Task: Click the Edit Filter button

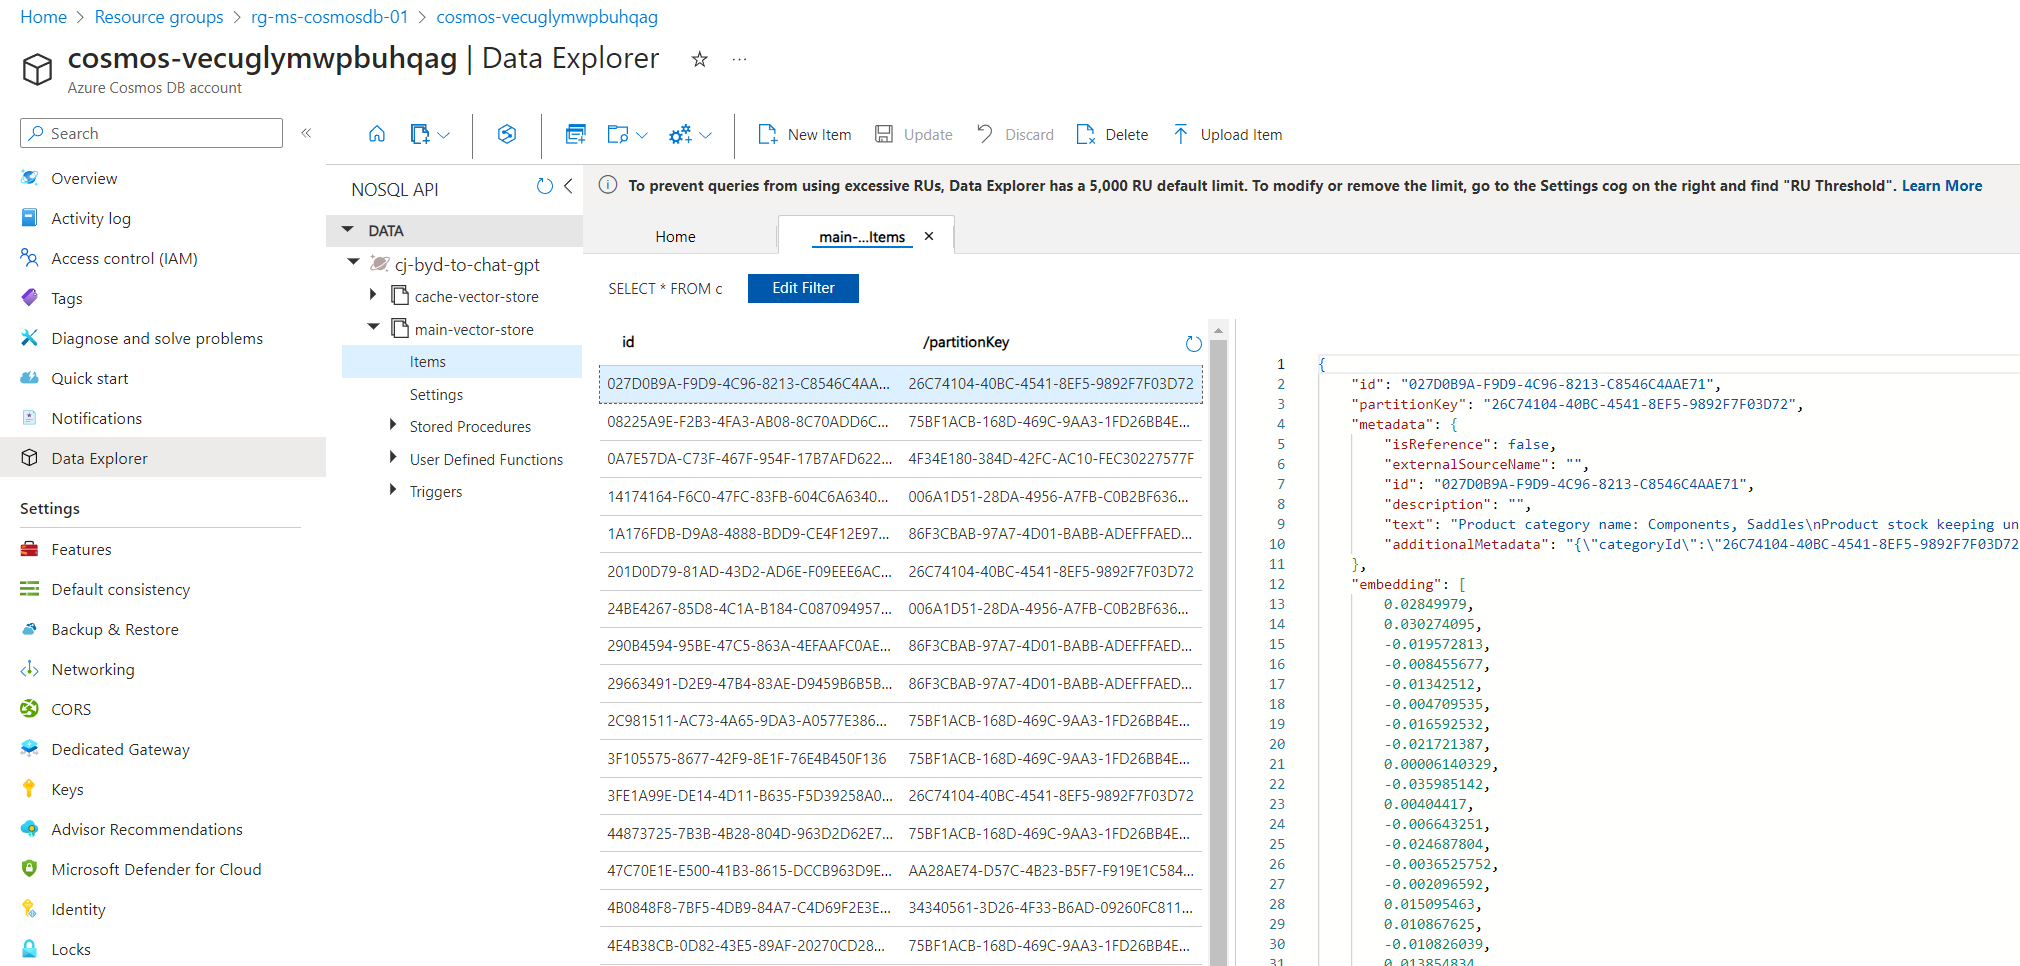Action: click(x=803, y=288)
